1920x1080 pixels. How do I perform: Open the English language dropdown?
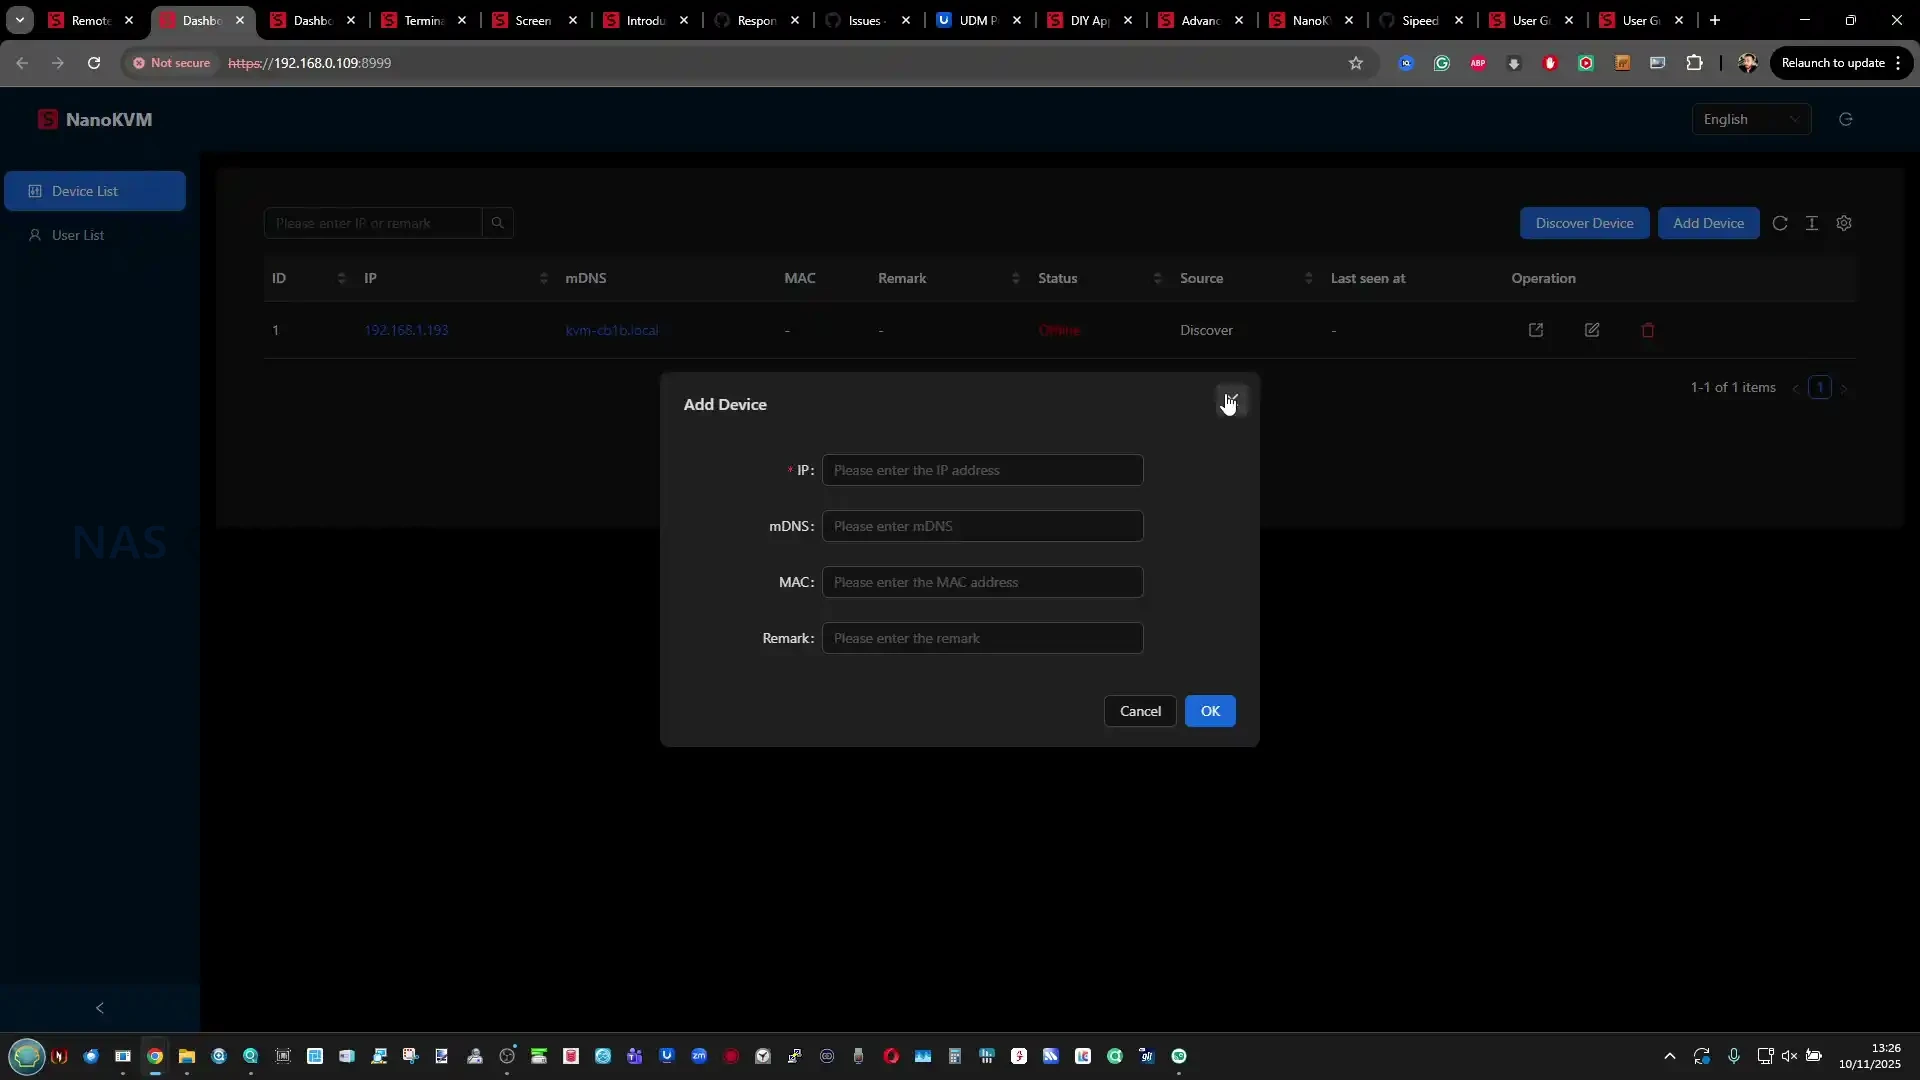(x=1750, y=119)
